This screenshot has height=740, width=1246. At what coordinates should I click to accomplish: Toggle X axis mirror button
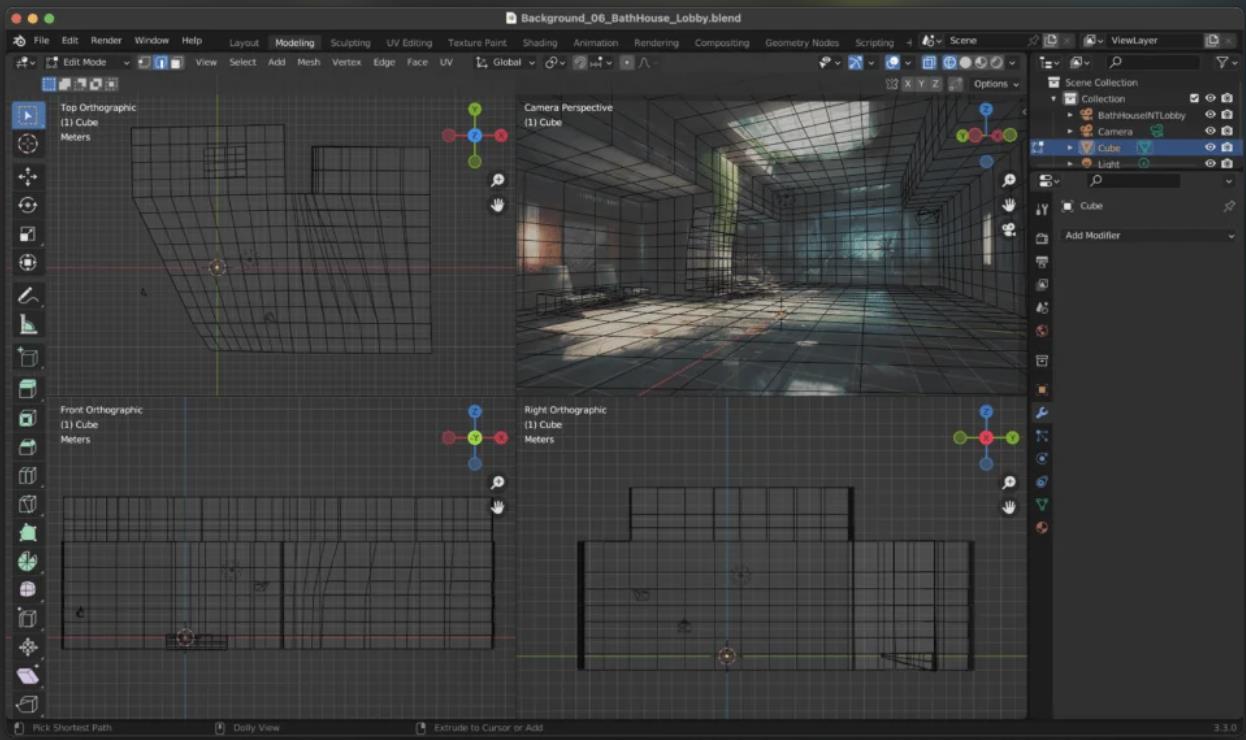[908, 84]
